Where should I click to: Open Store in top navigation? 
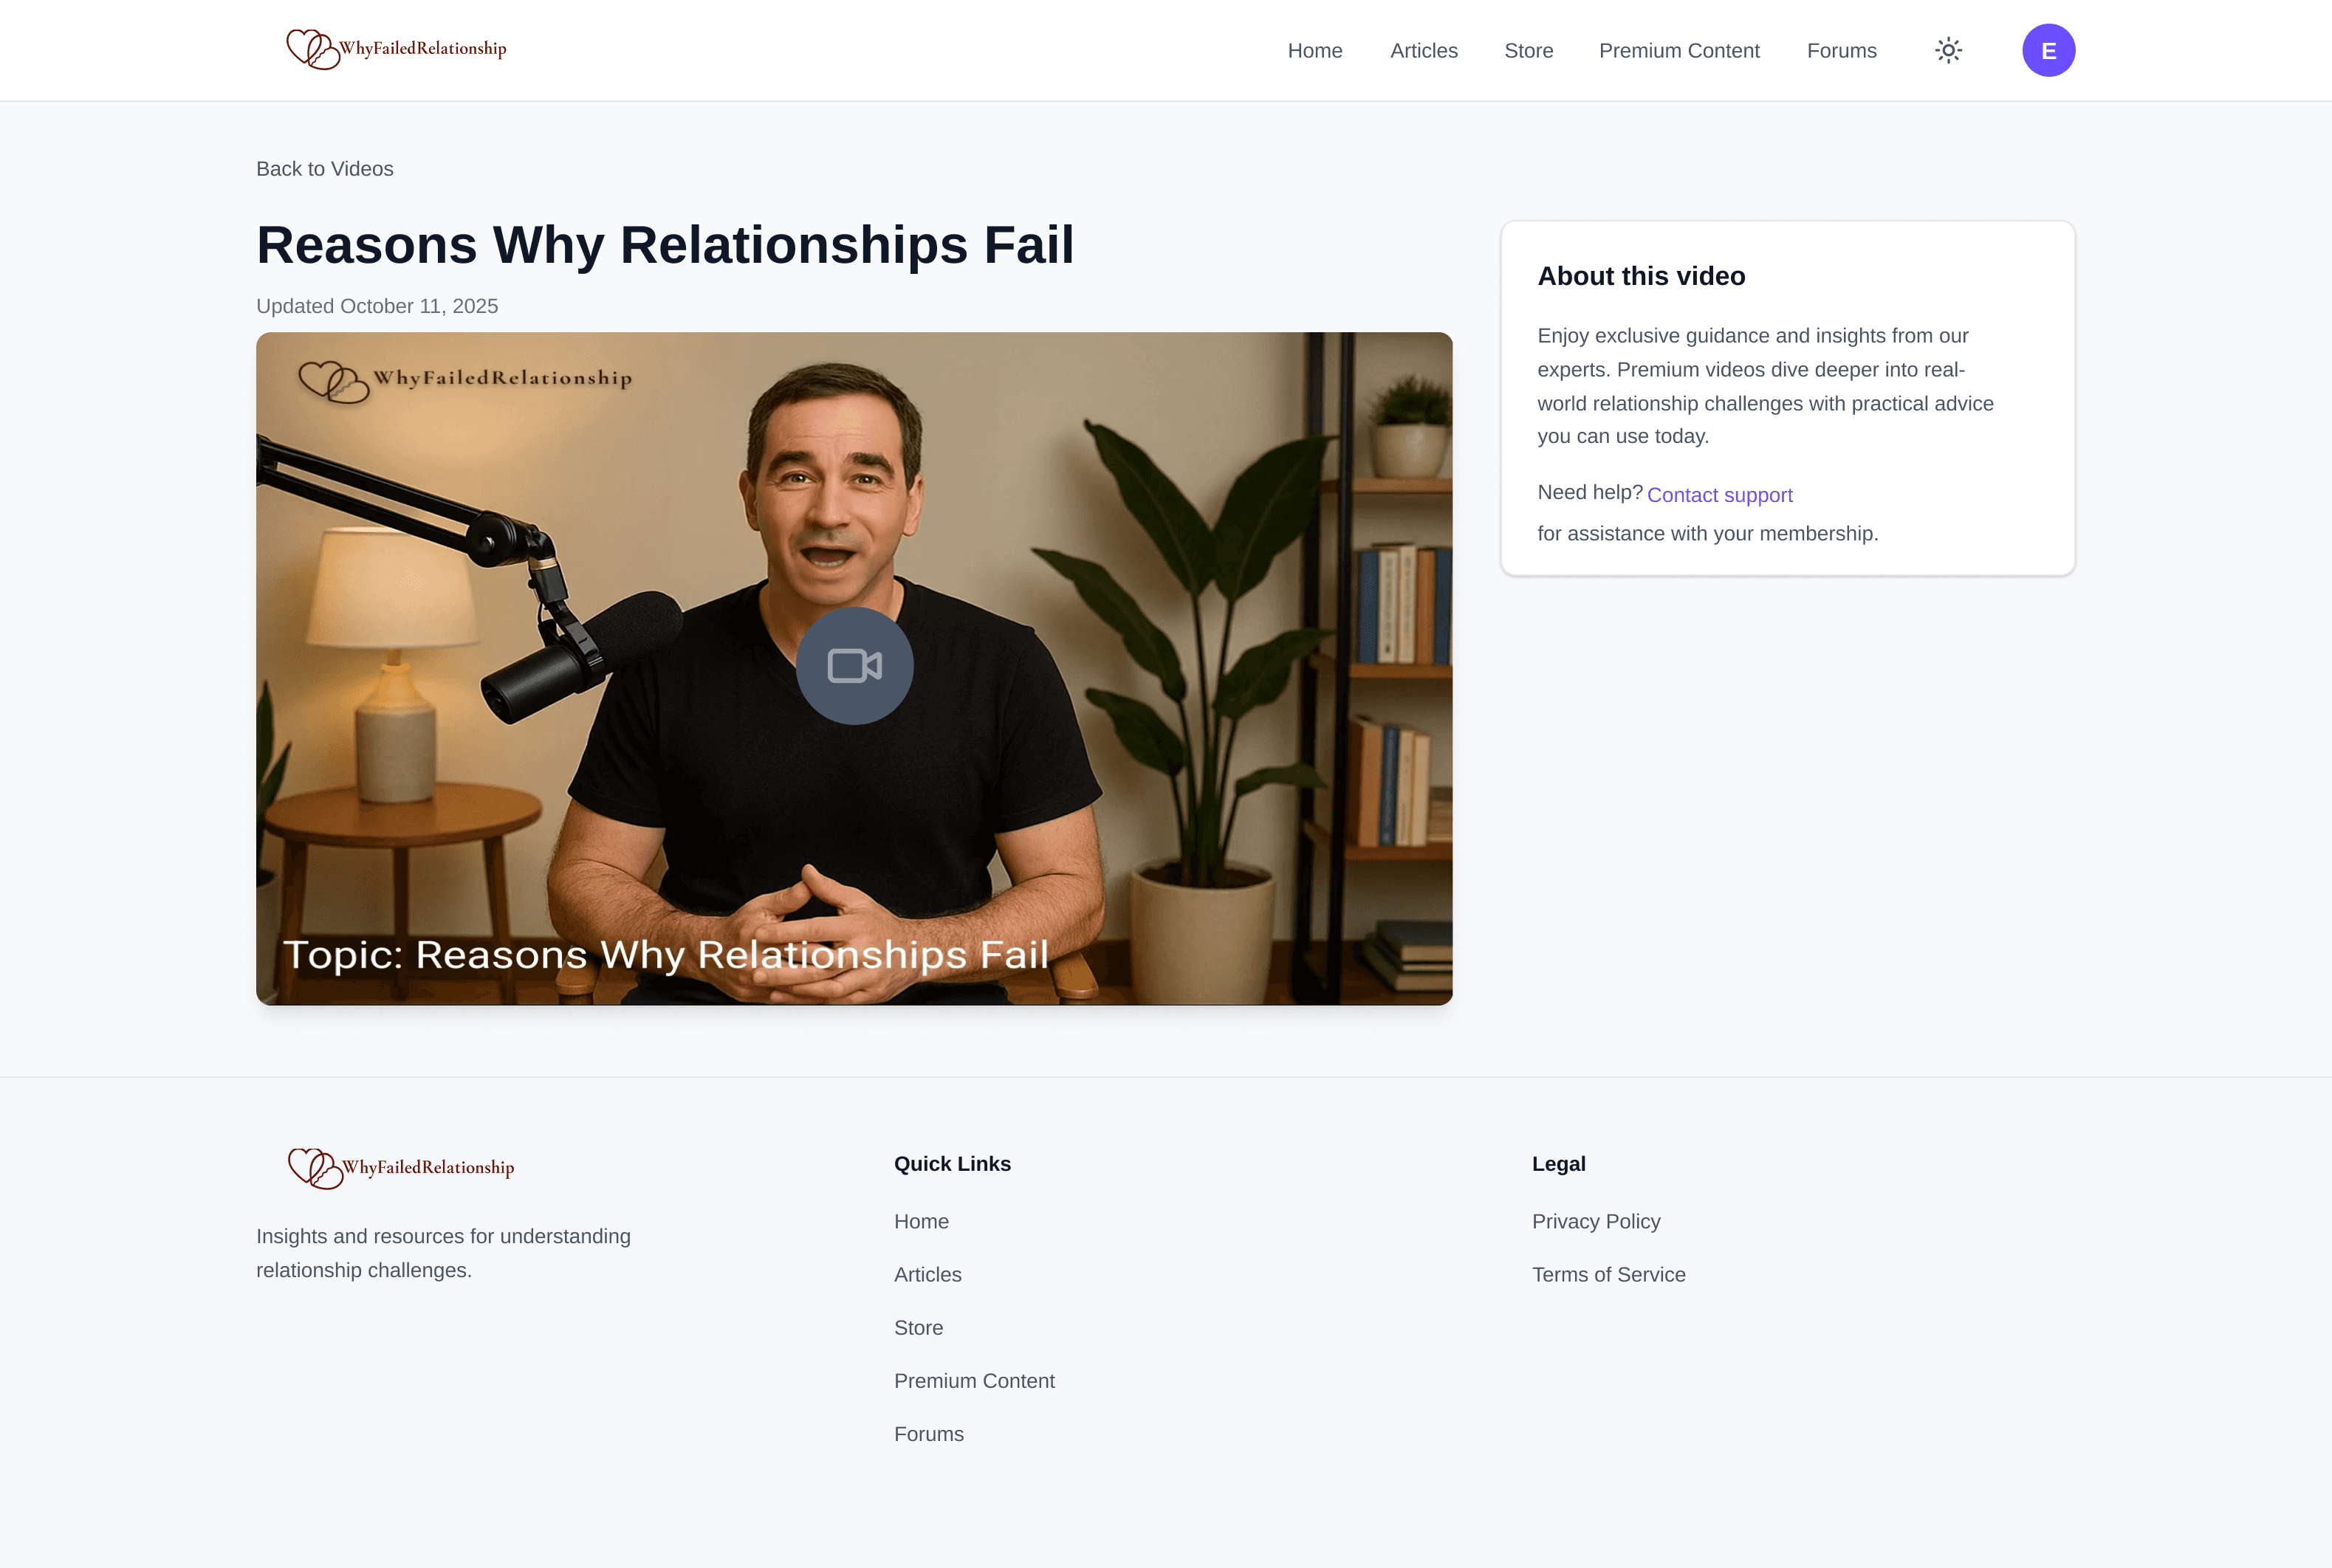click(1528, 51)
